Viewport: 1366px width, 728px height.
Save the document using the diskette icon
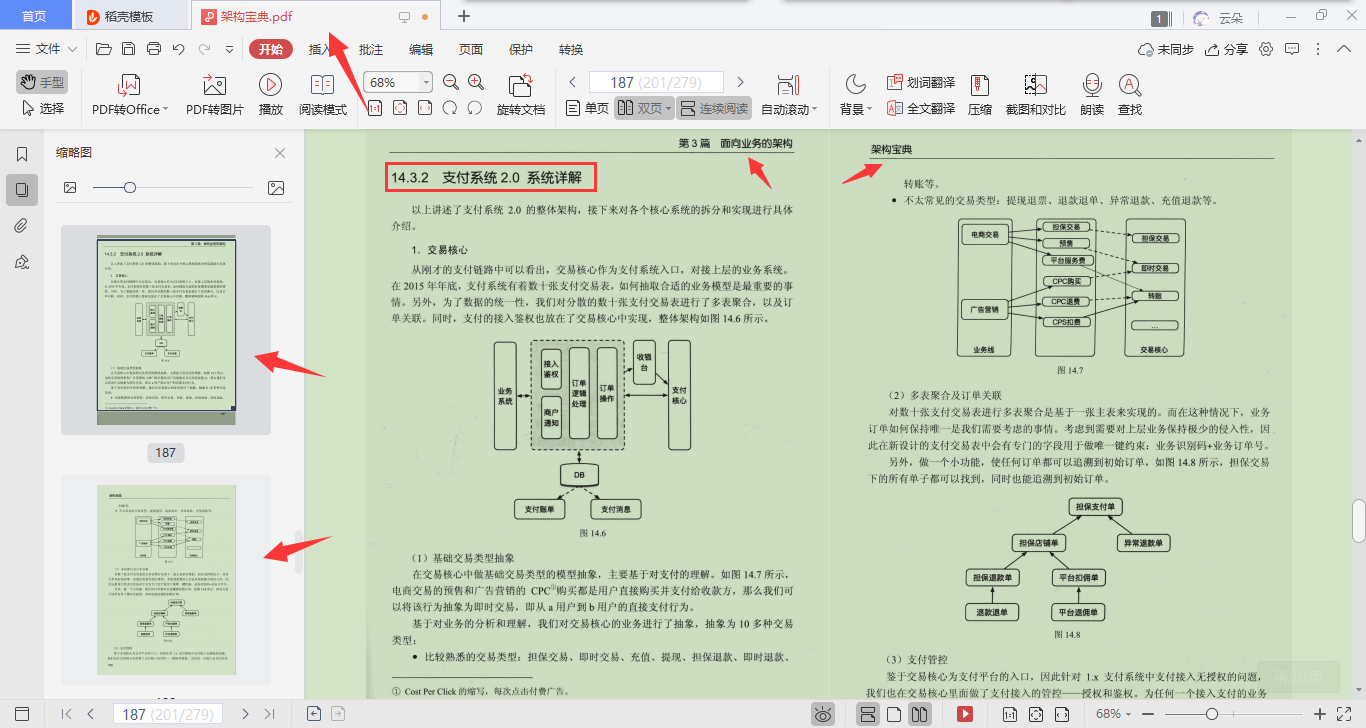click(x=128, y=49)
